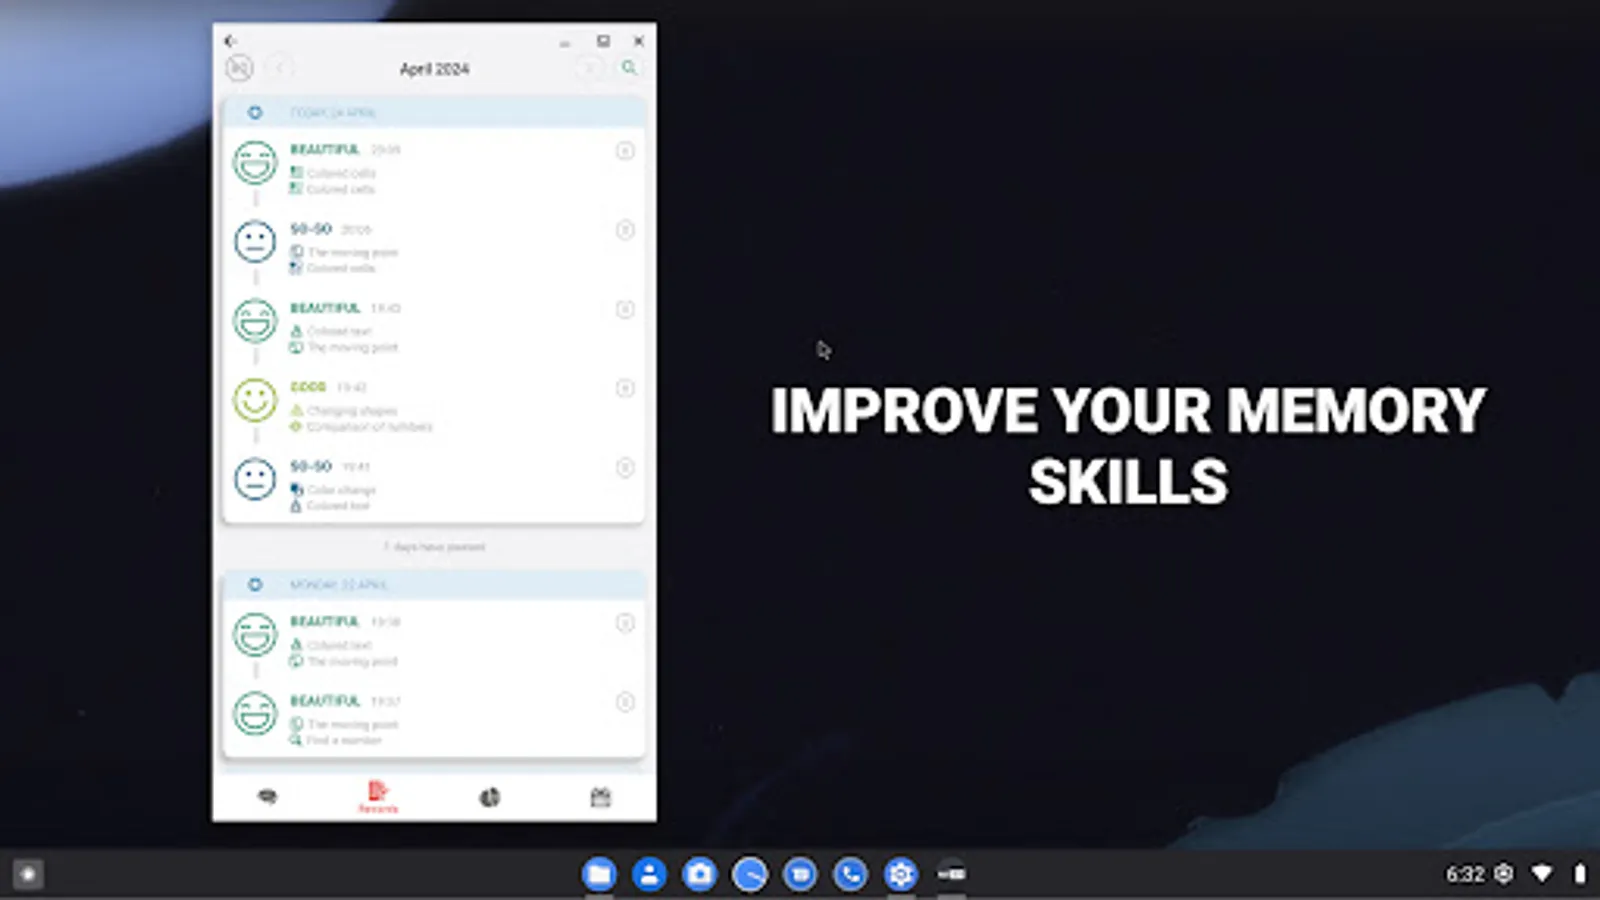
Task: Click the gear icon beside the clock
Action: click(1505, 874)
